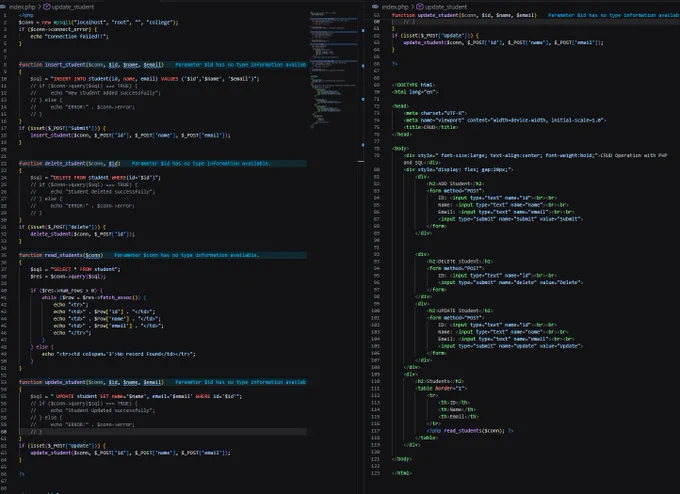Click the PHP file icon in right breadcrumb
Screen dimensions: 680x494
(x=376, y=7)
